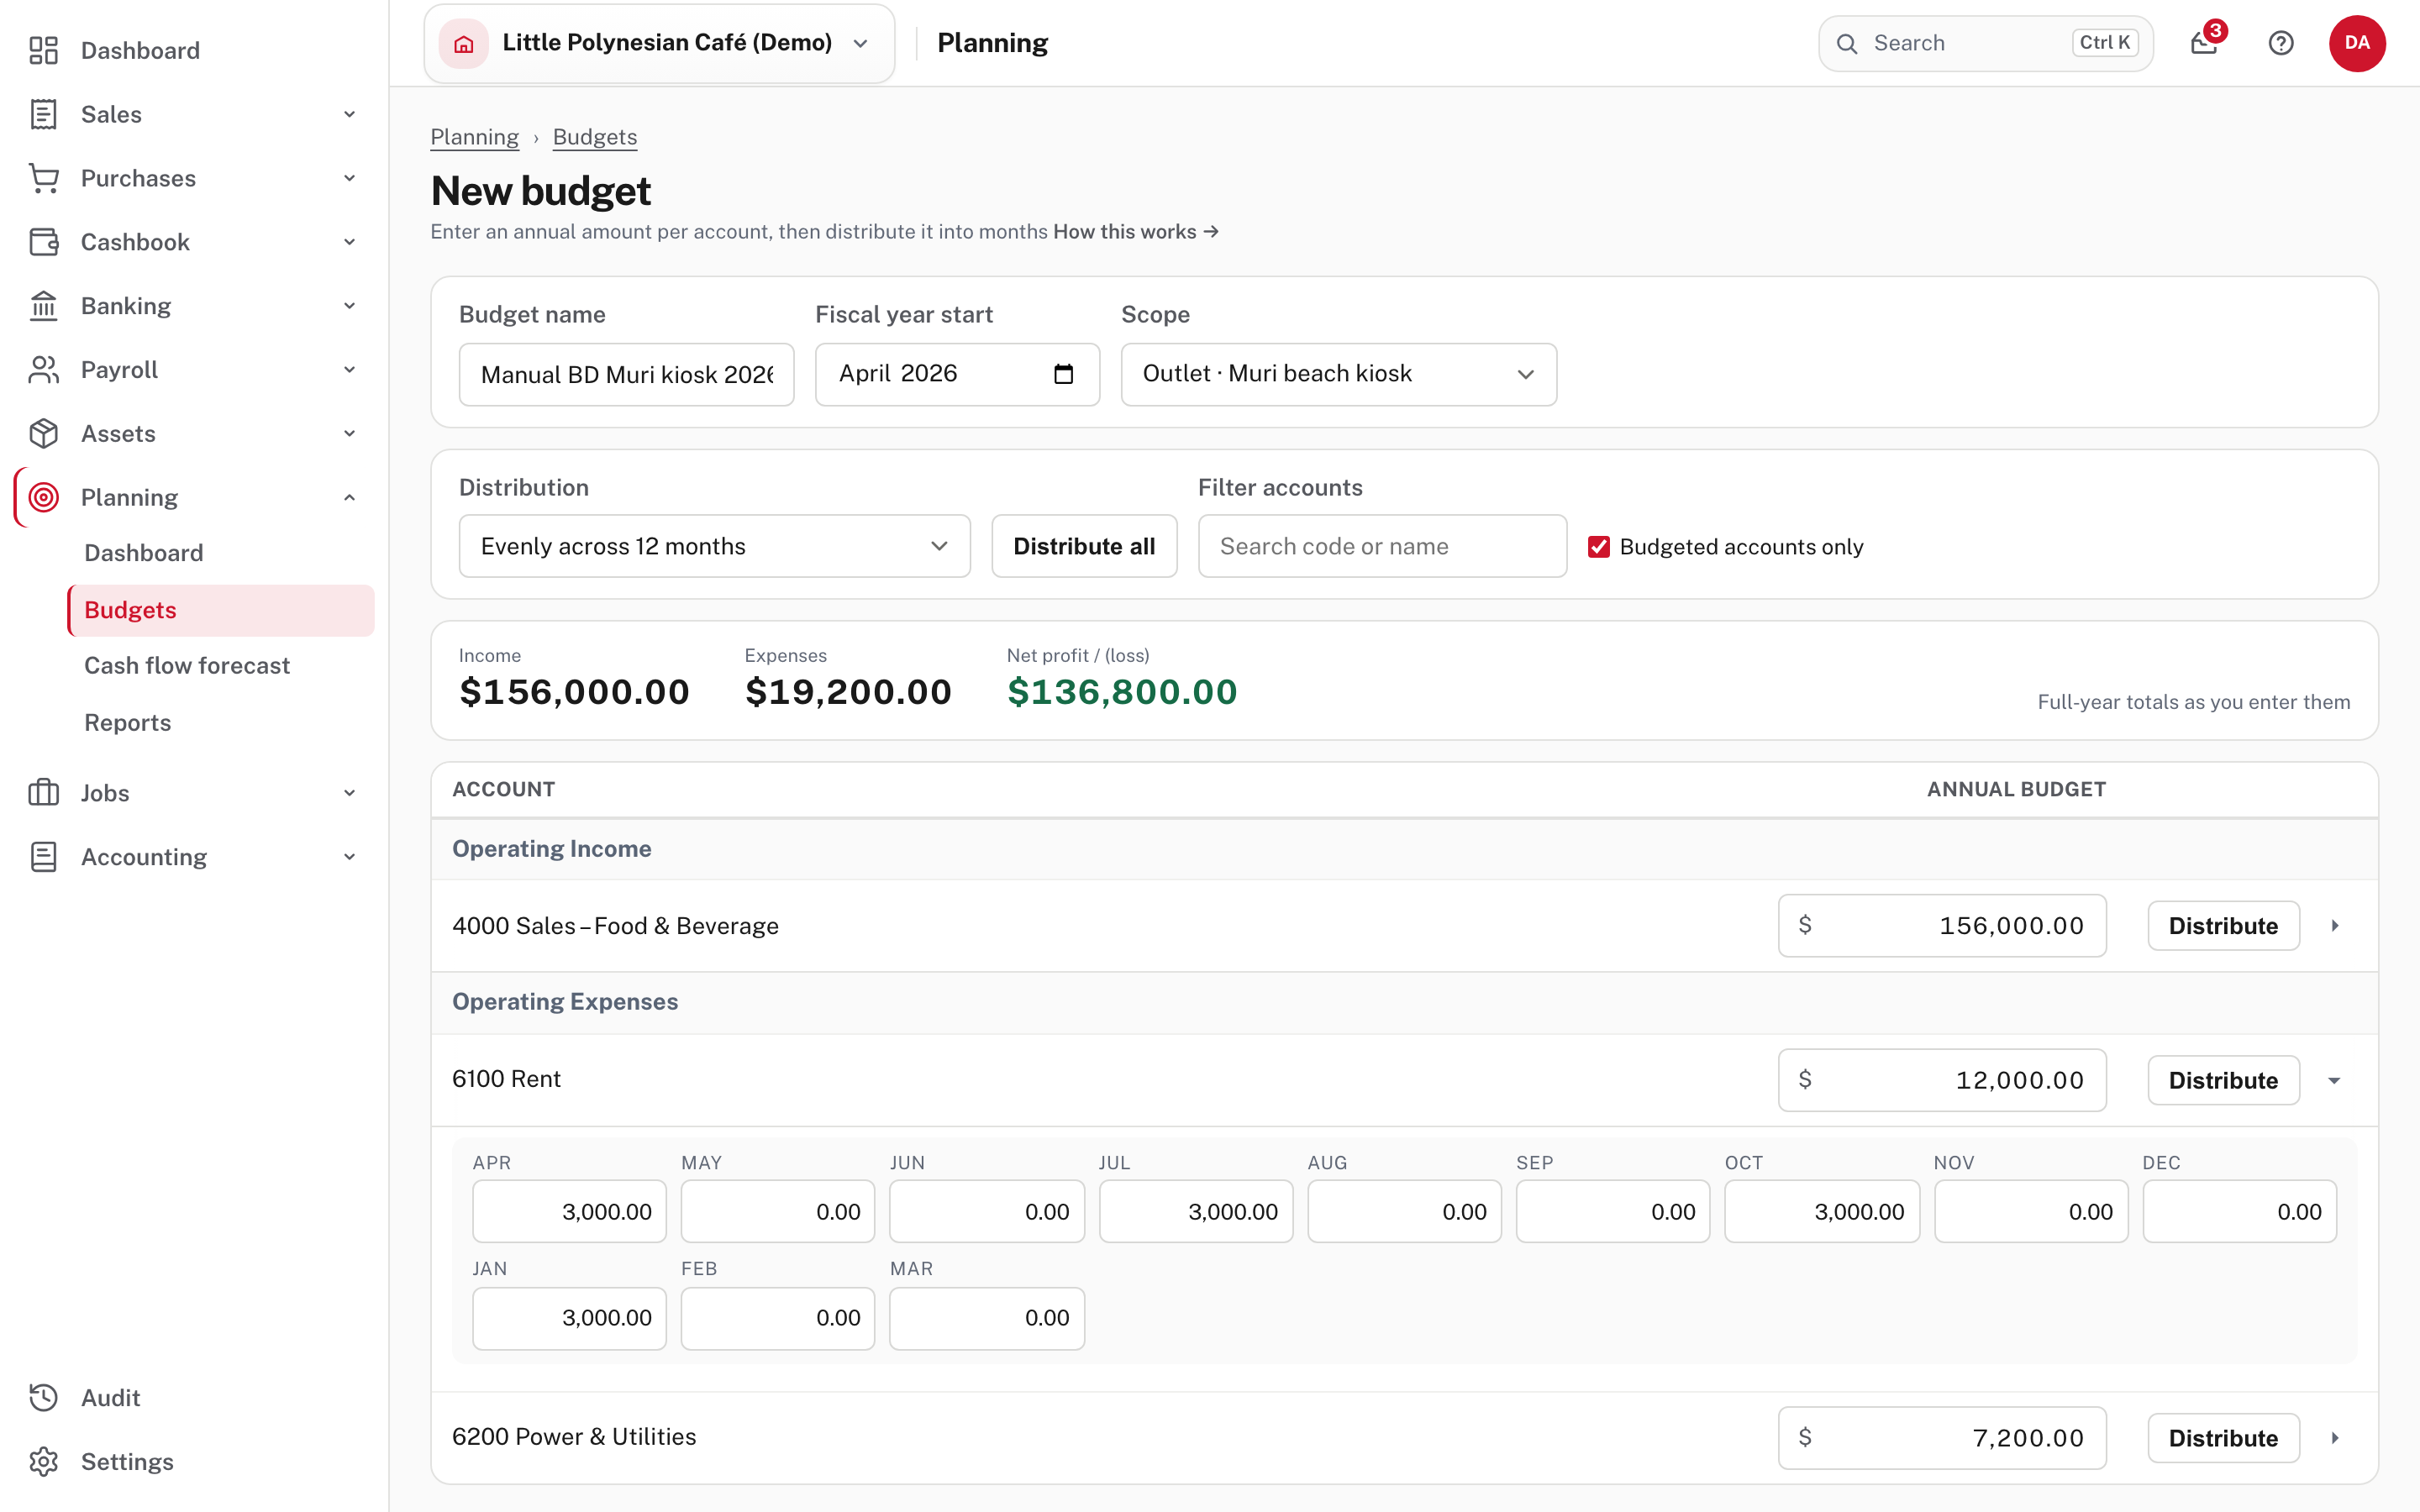Image resolution: width=2420 pixels, height=1512 pixels.
Task: Go to Planning breadcrumb link
Action: (474, 137)
